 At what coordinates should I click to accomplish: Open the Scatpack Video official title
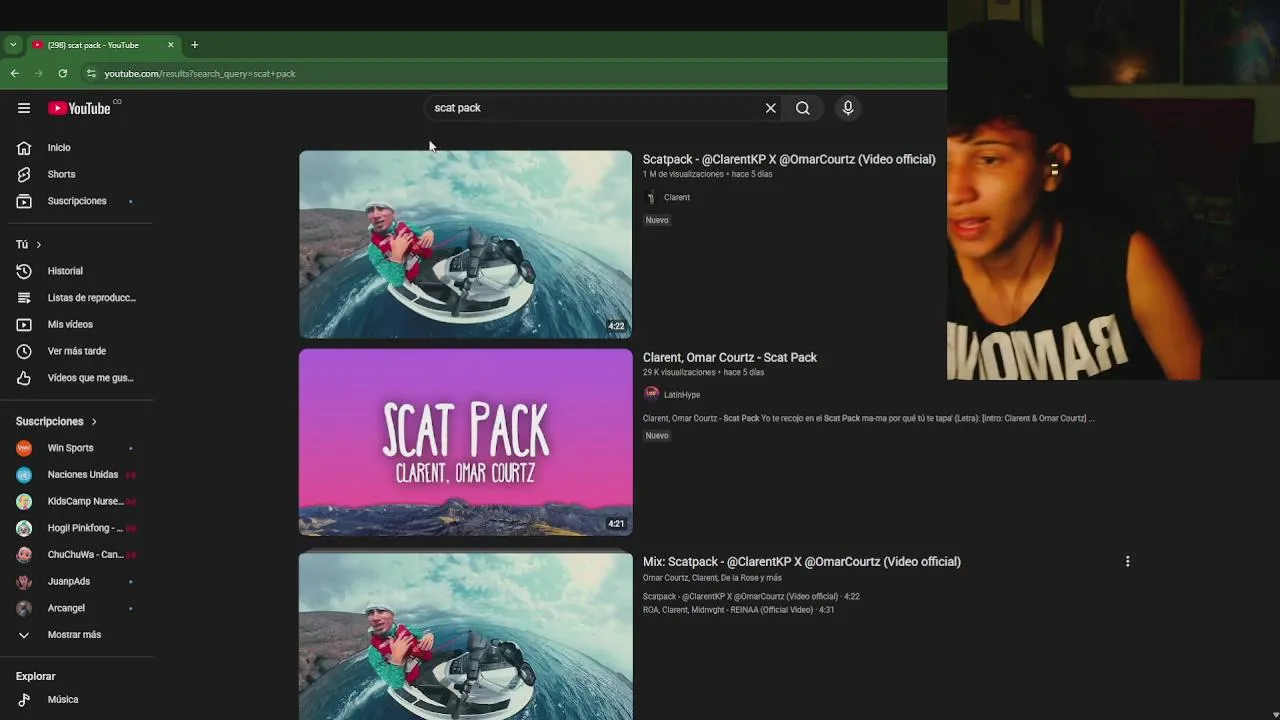coord(789,159)
